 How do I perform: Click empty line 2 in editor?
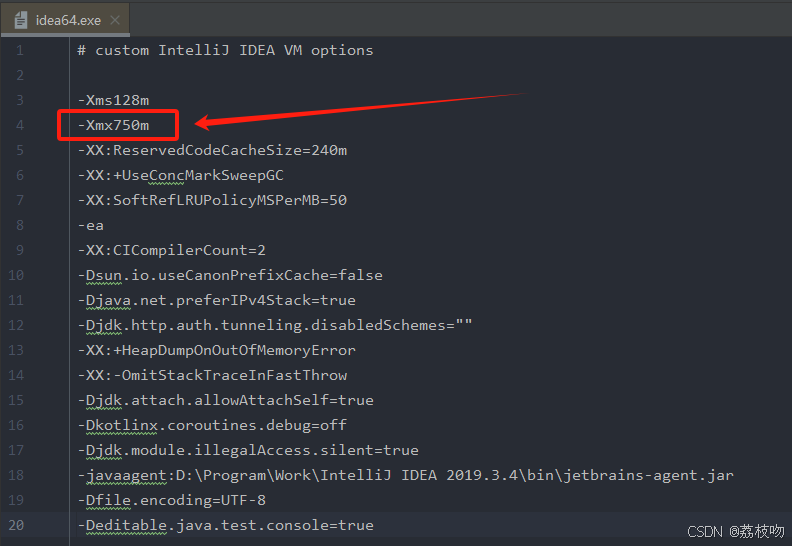coord(429,75)
